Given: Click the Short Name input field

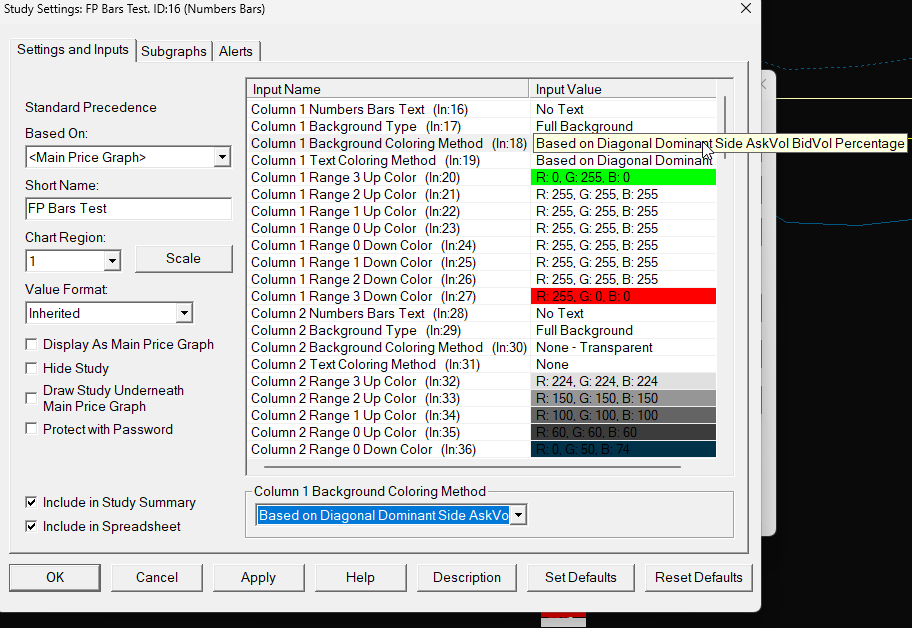Looking at the screenshot, I should click(x=129, y=209).
